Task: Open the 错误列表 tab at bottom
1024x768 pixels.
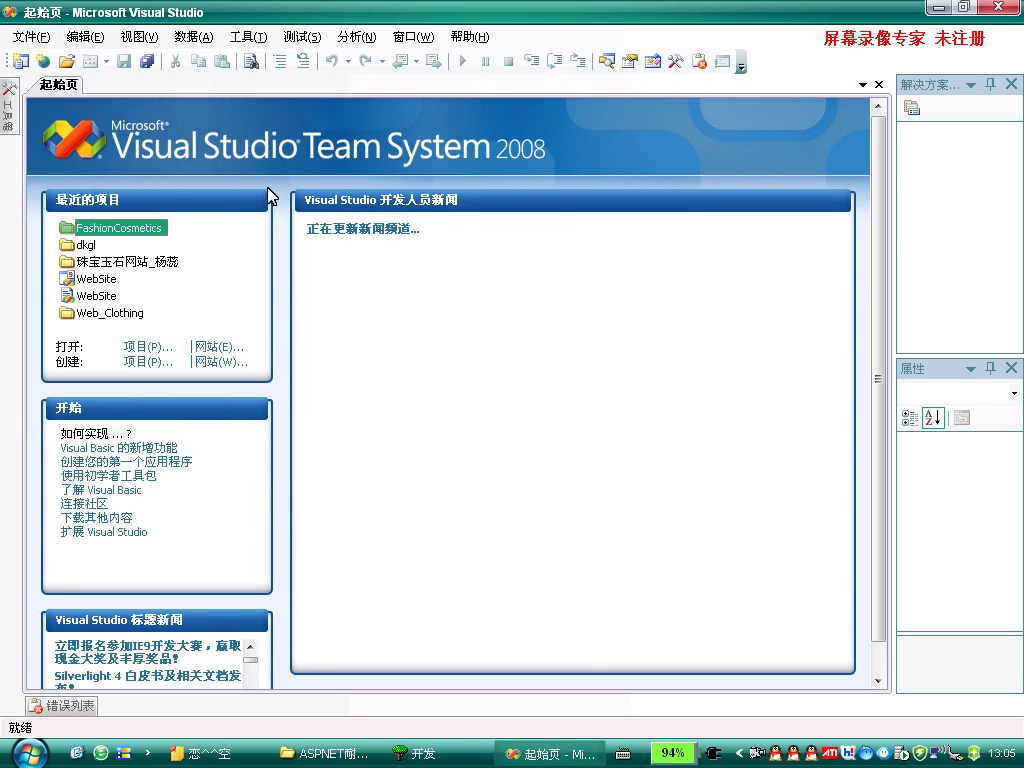Action: tap(62, 706)
